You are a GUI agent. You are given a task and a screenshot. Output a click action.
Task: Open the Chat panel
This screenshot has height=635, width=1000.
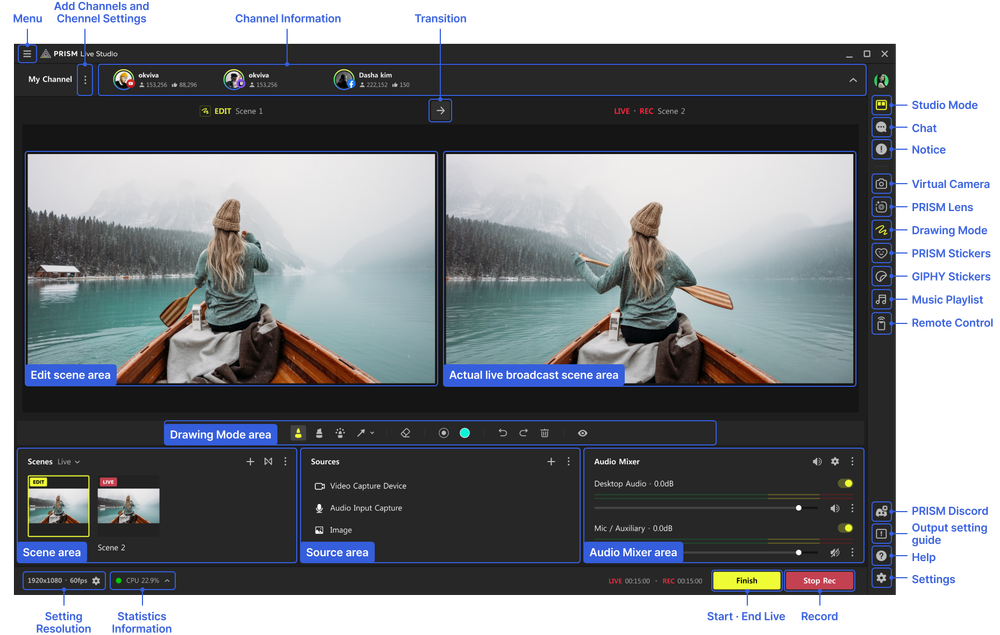[881, 127]
